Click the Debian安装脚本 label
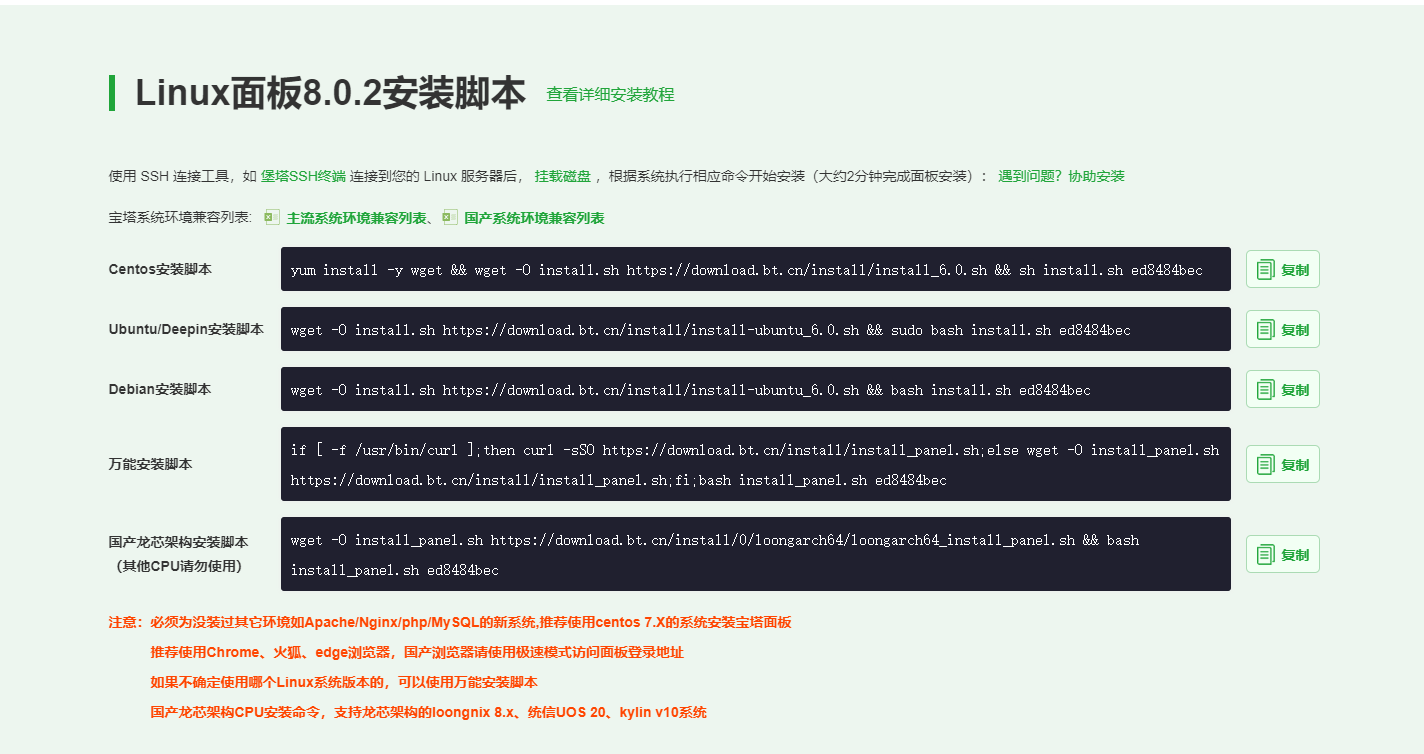Viewport: 1424px width, 754px height. (160, 389)
